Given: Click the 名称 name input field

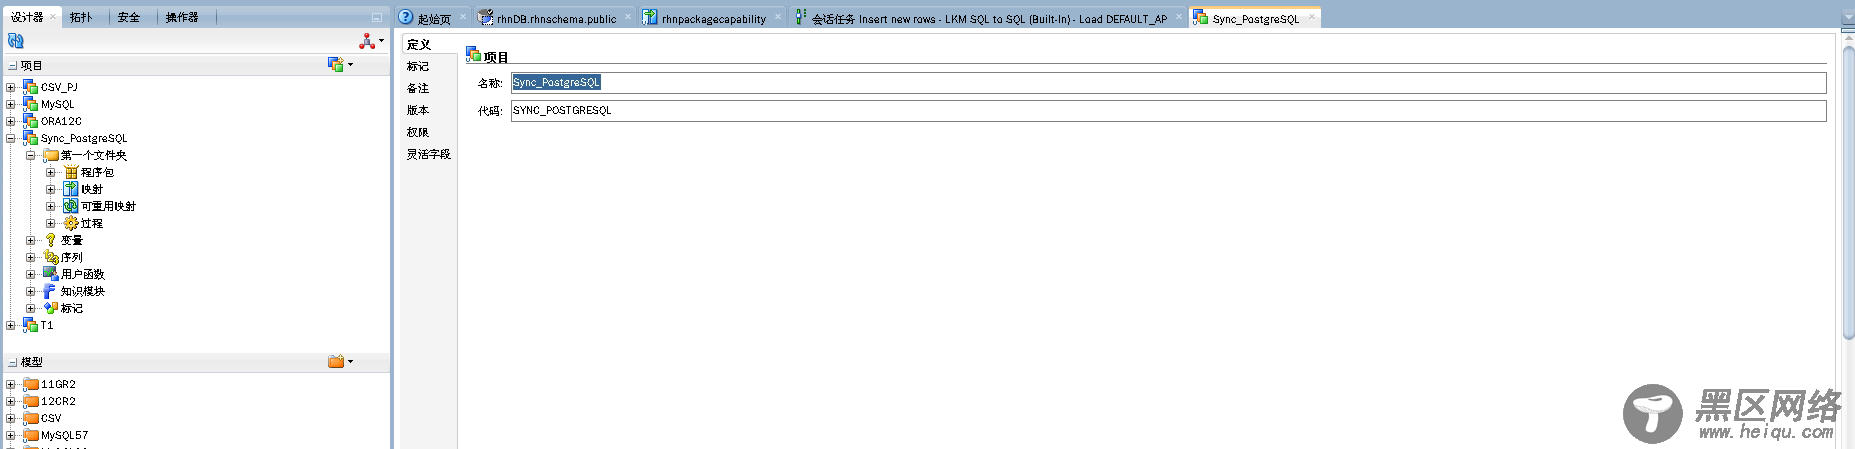Looking at the screenshot, I should click(x=1168, y=82).
